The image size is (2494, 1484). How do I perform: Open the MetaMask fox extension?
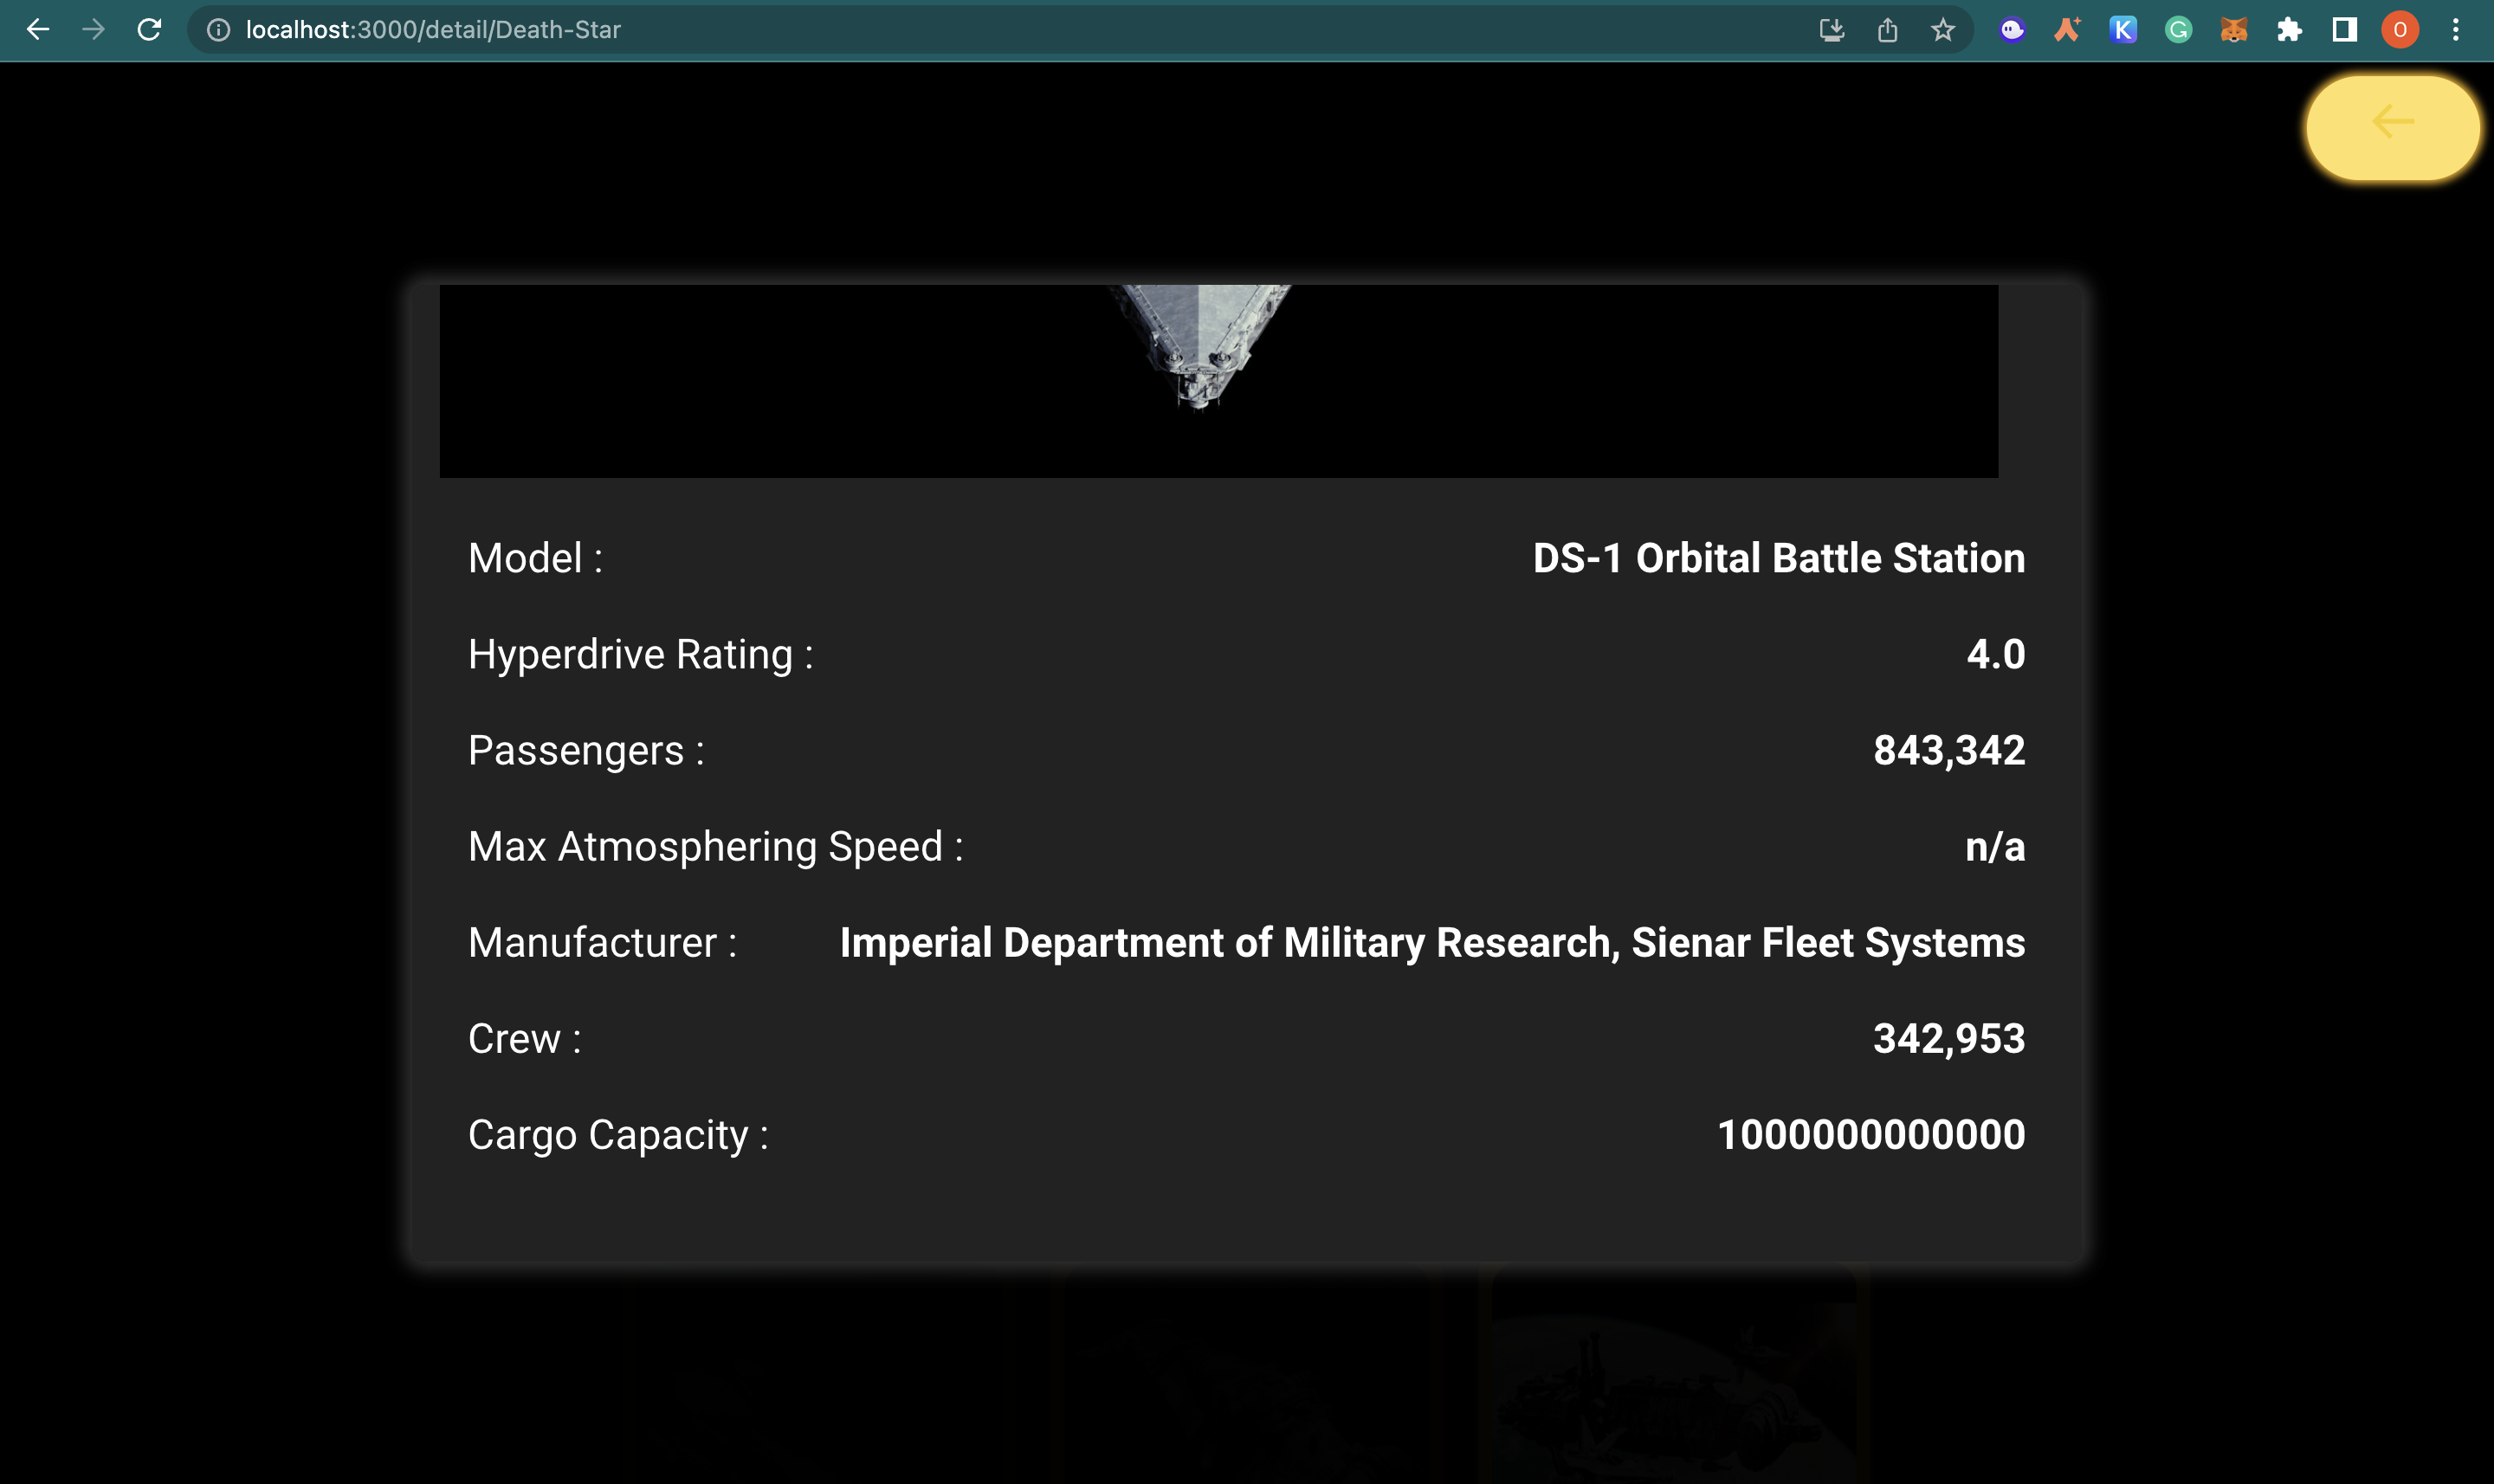coord(2233,30)
